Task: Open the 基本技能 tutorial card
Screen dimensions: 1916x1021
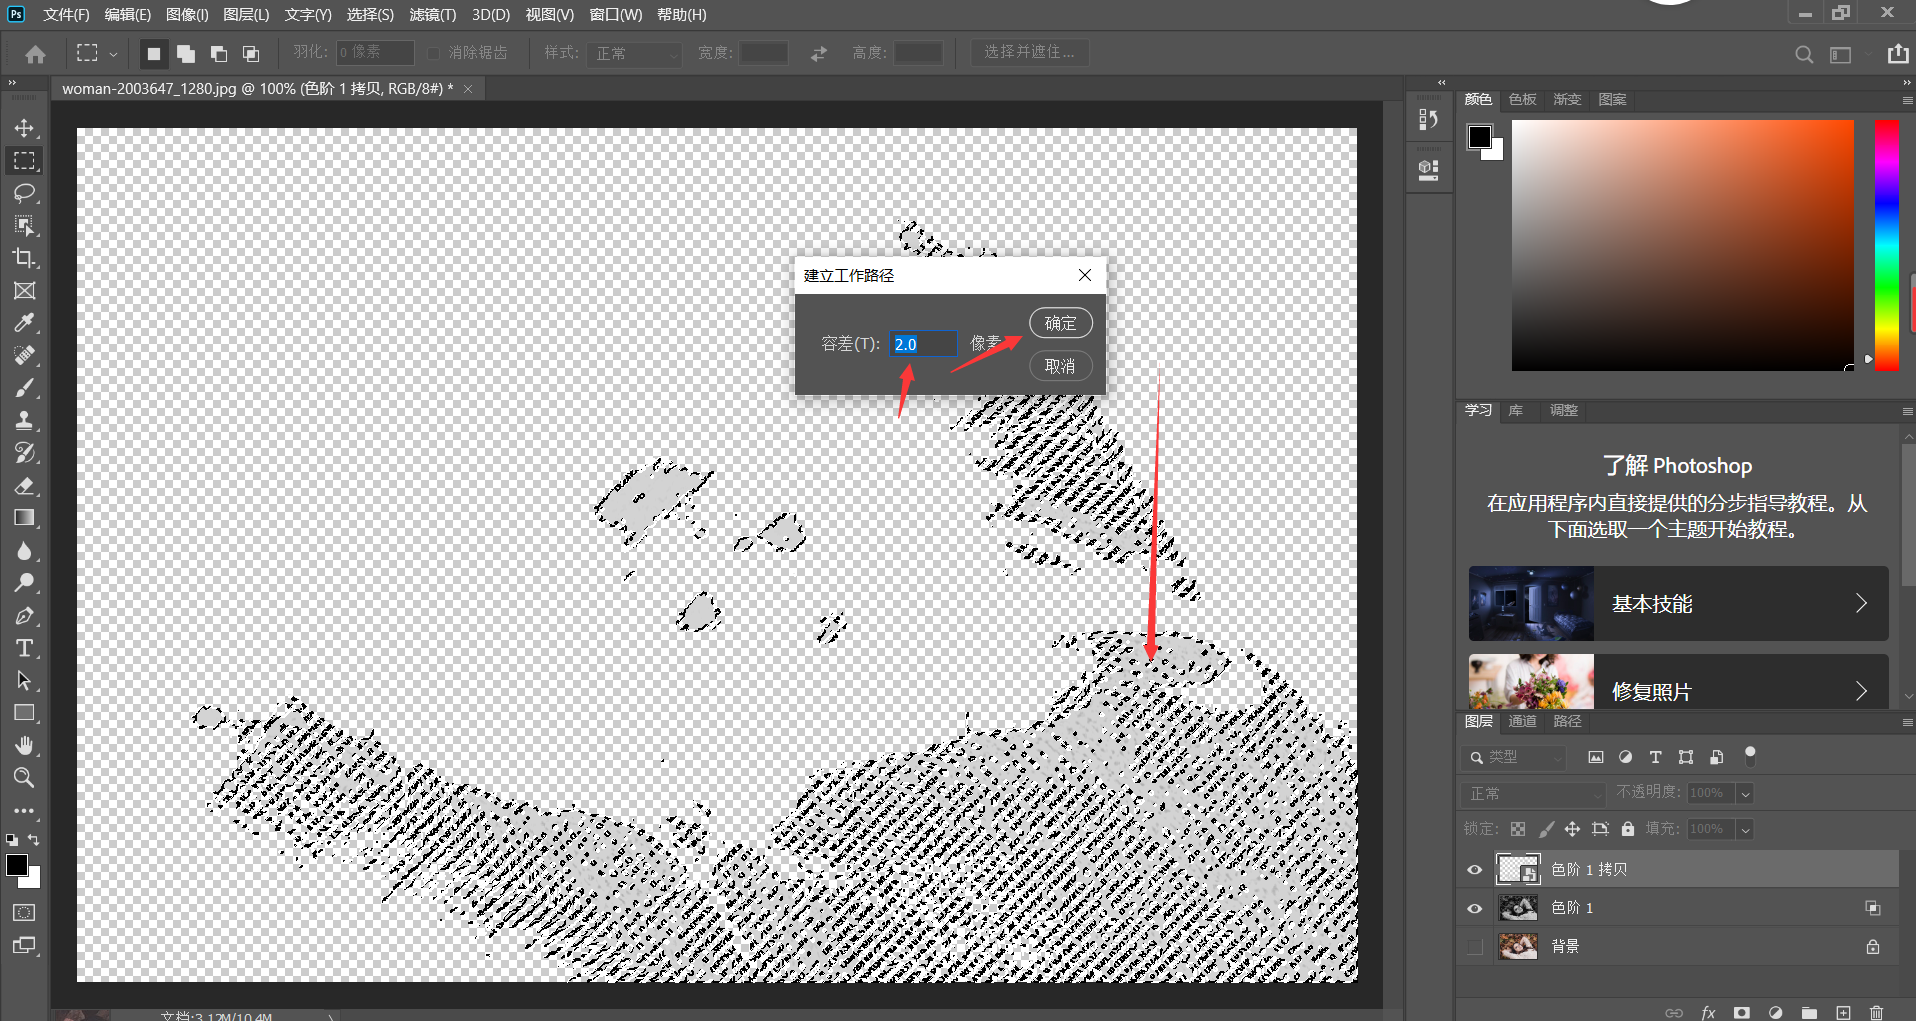Action: tap(1678, 603)
